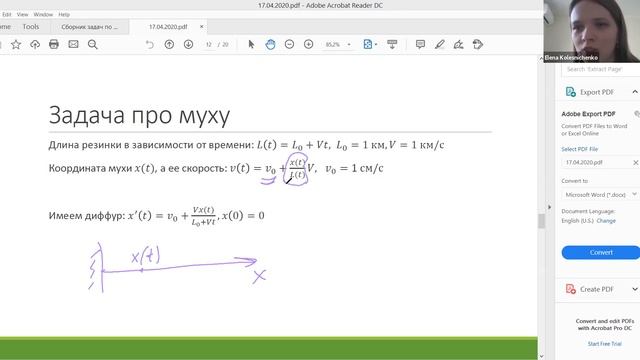
Task: Activate the selection arrow tool
Action: (251, 44)
